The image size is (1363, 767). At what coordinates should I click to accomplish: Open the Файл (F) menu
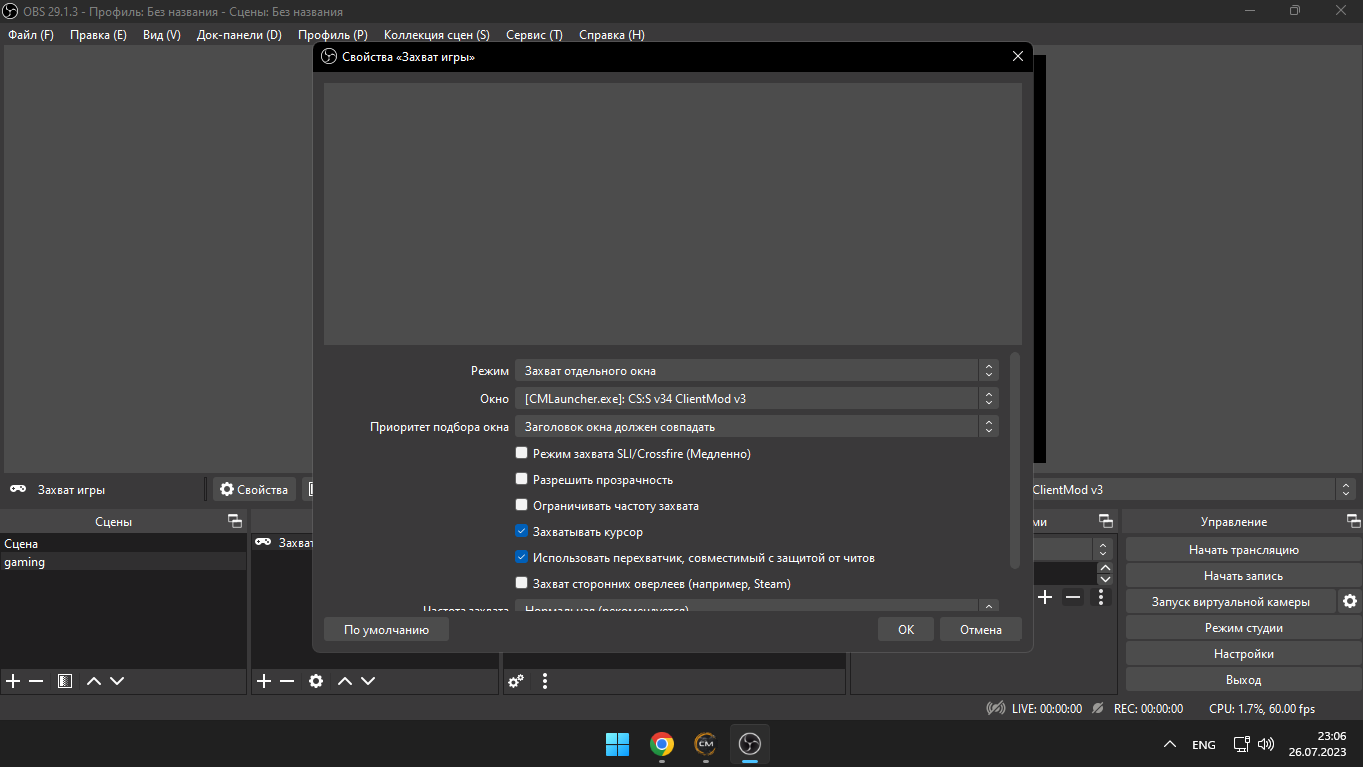pos(31,34)
